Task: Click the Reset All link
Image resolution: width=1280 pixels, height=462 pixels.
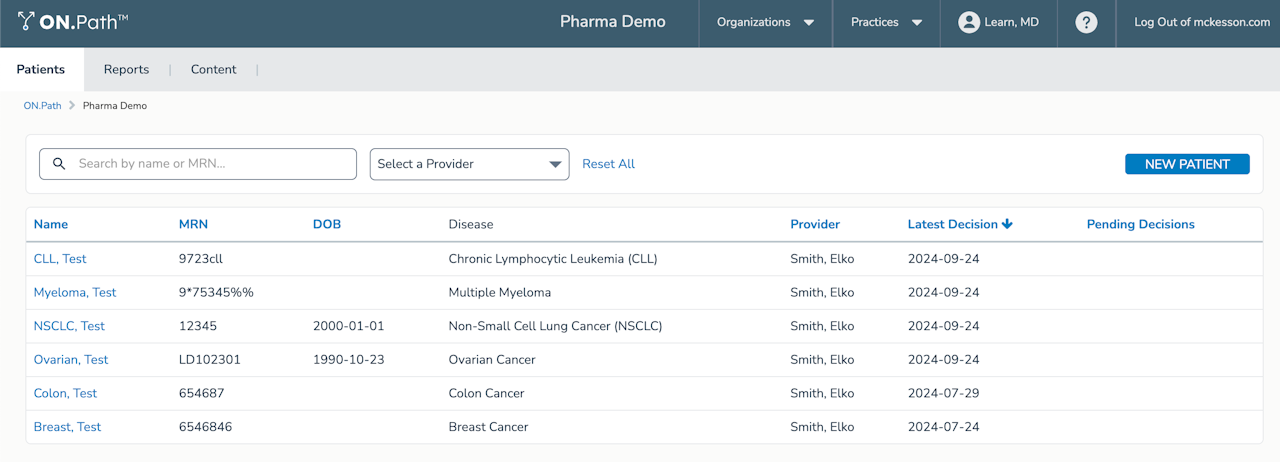Action: [608, 164]
